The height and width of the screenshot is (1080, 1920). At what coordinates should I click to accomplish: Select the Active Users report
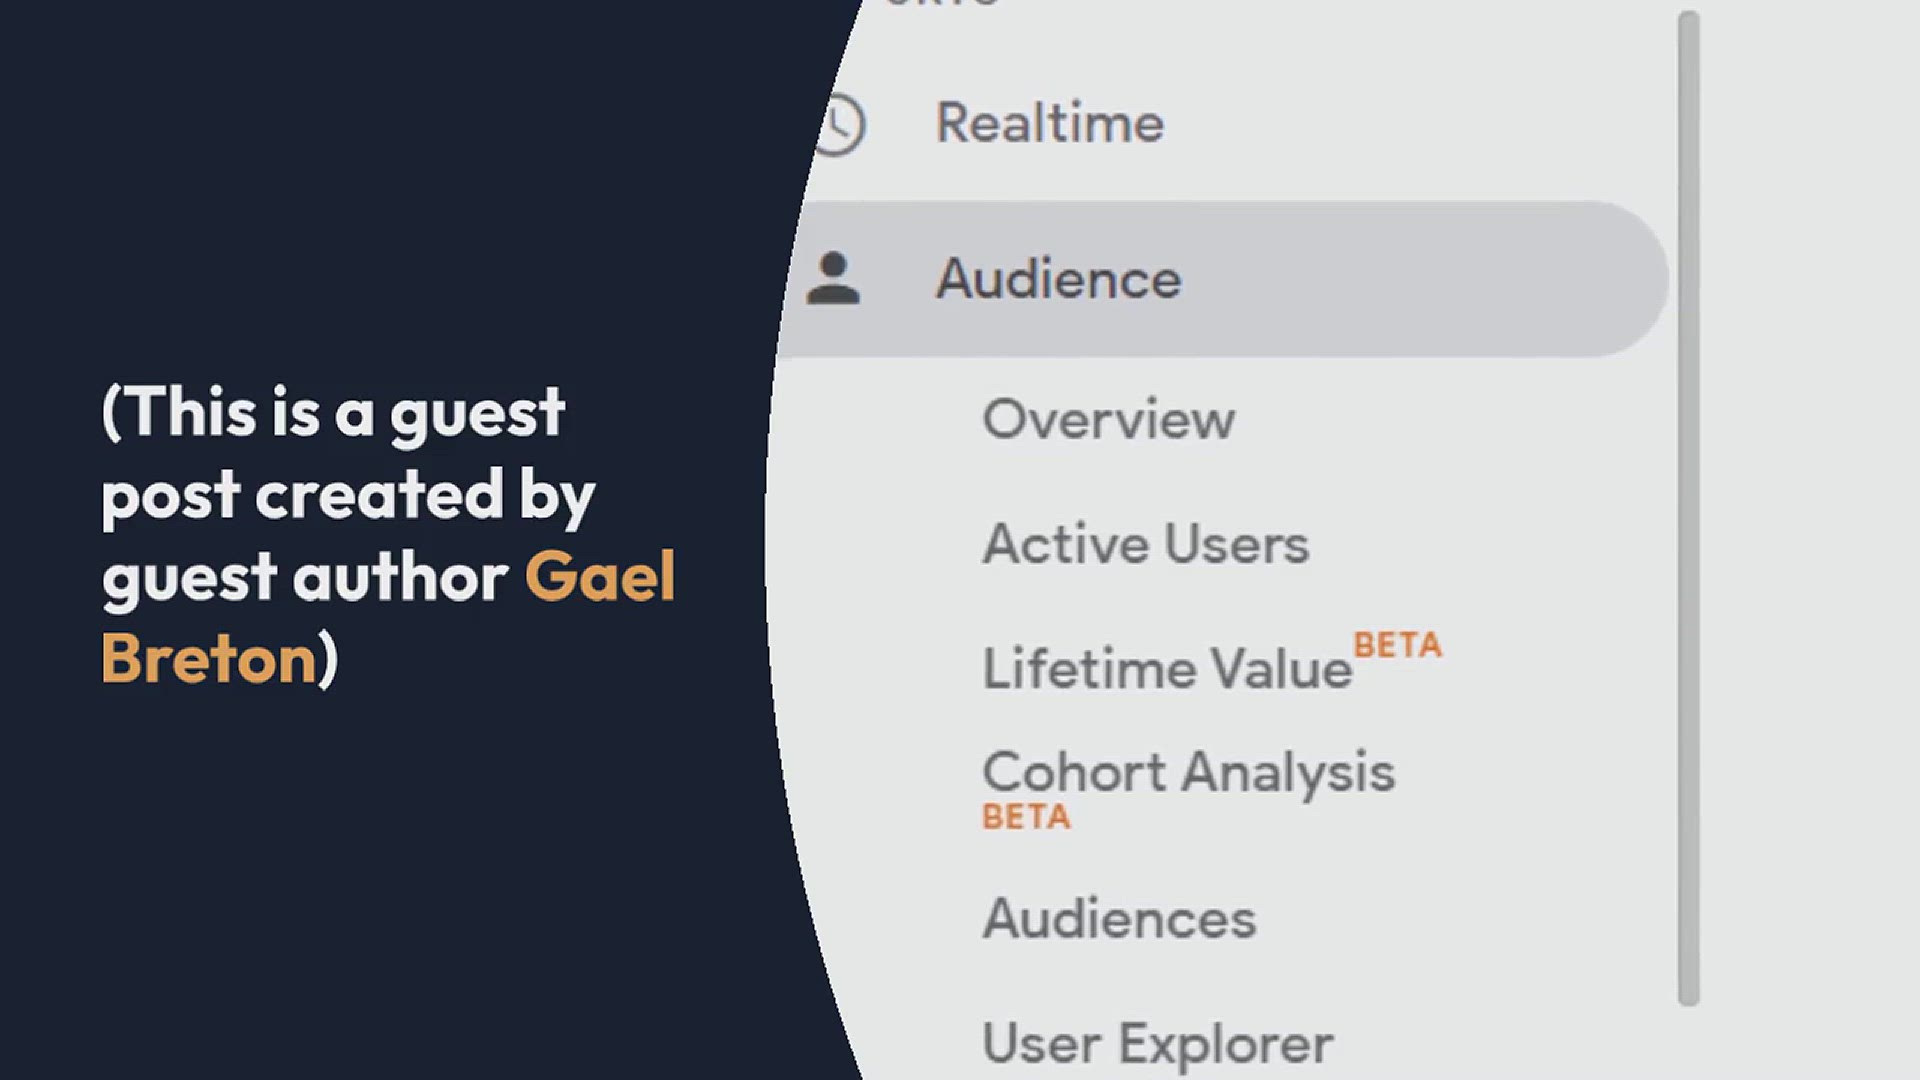pyautogui.click(x=1145, y=545)
